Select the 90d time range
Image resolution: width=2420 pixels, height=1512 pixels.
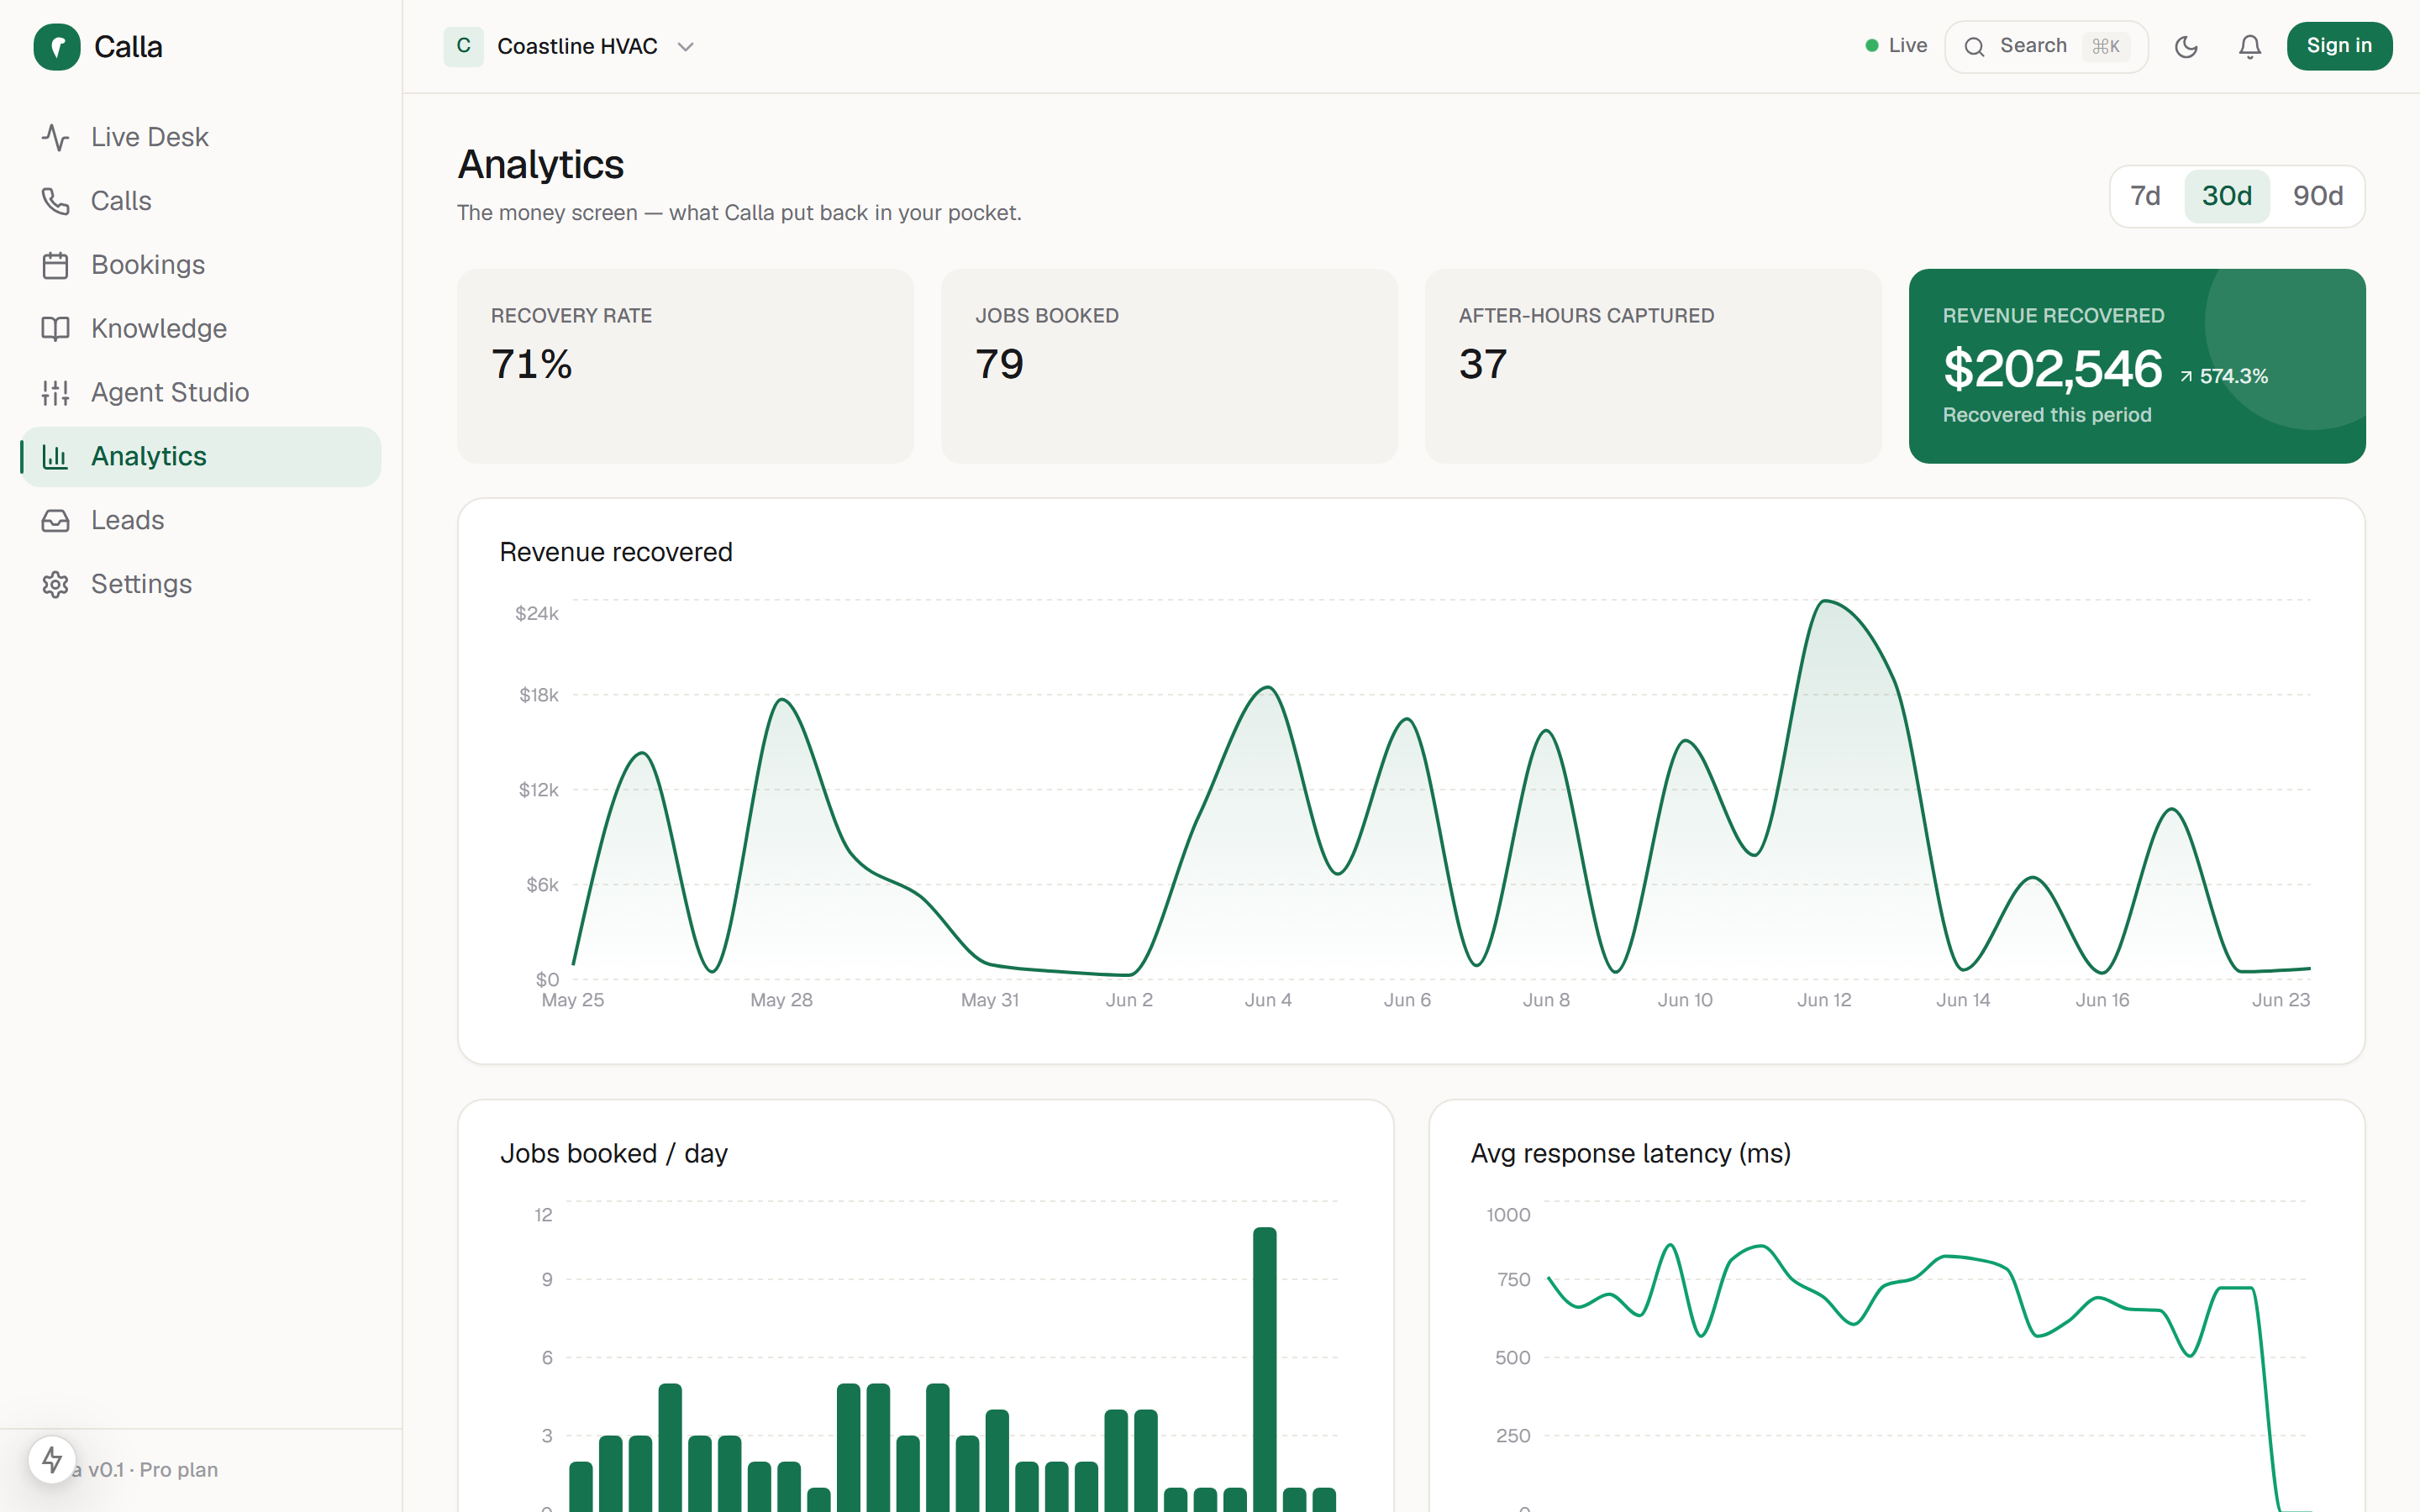coord(2318,196)
